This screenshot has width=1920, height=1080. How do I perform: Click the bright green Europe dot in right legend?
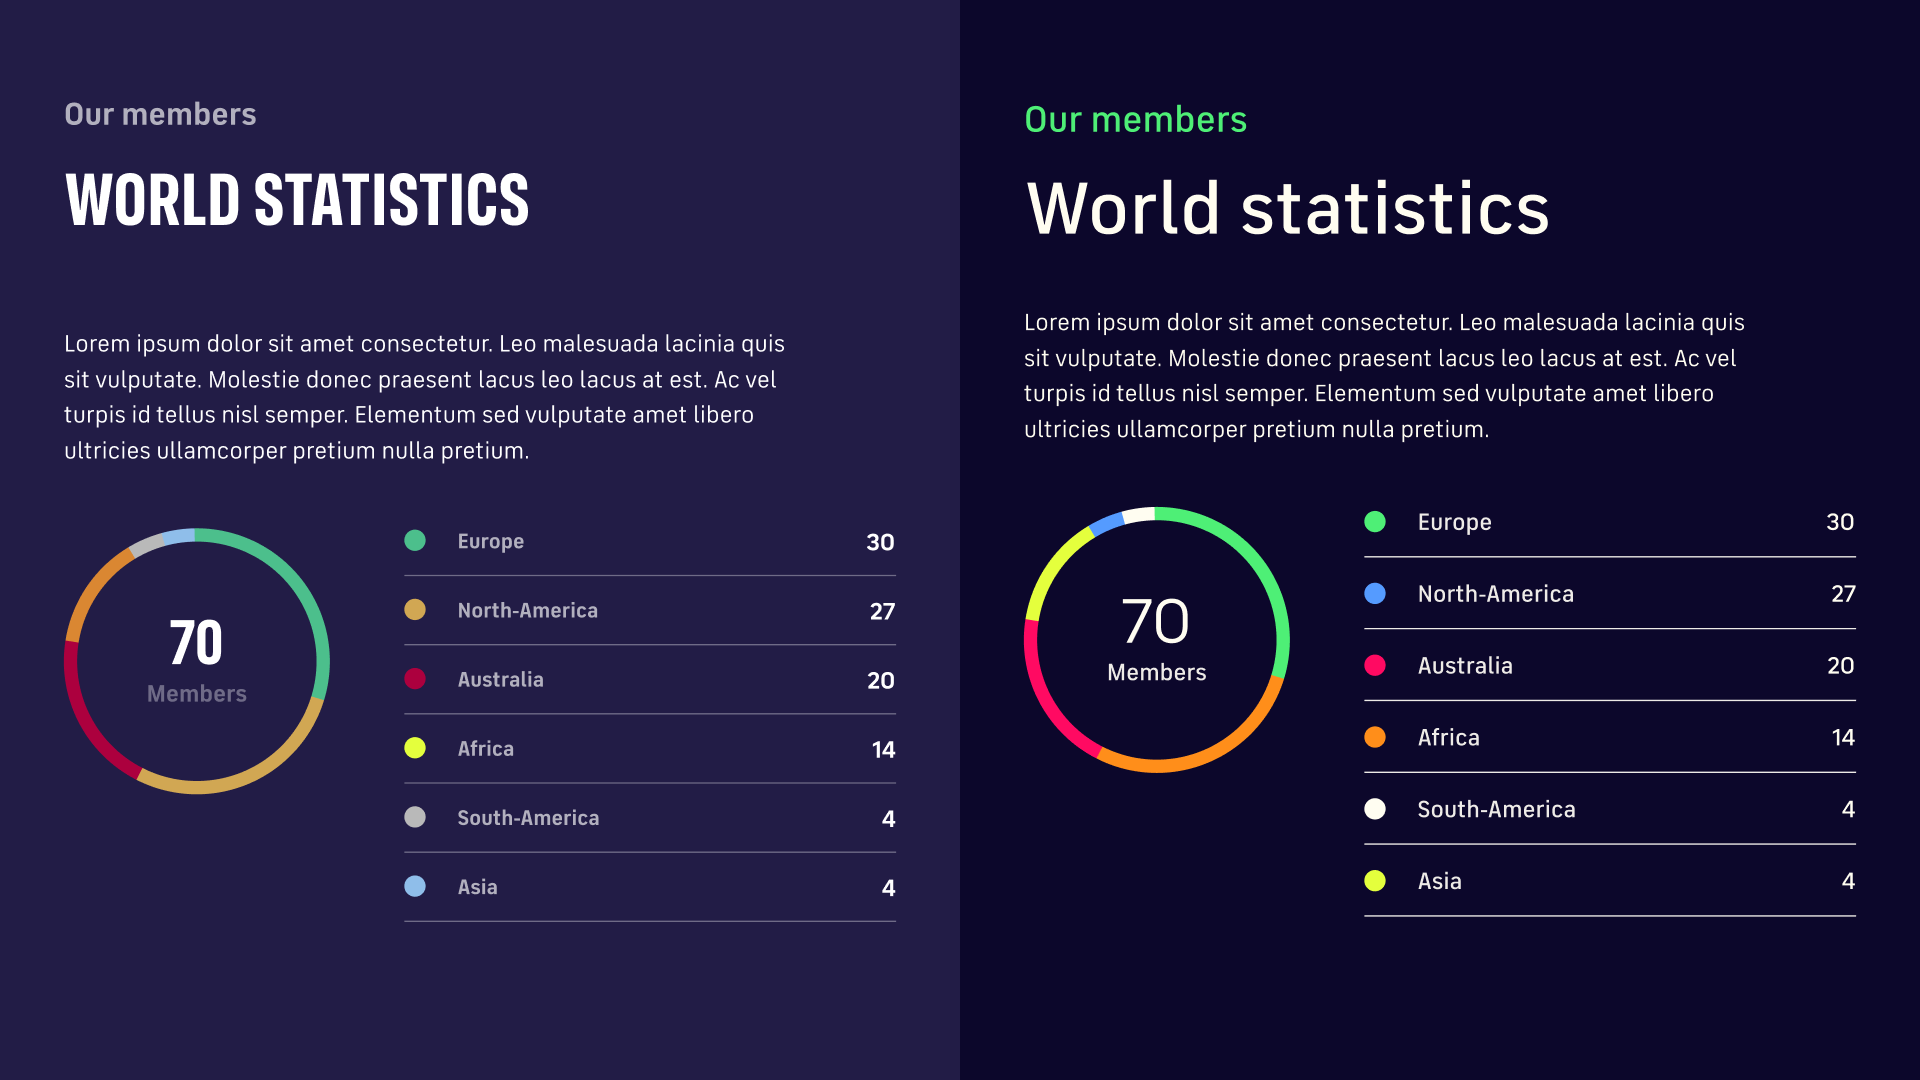1375,522
